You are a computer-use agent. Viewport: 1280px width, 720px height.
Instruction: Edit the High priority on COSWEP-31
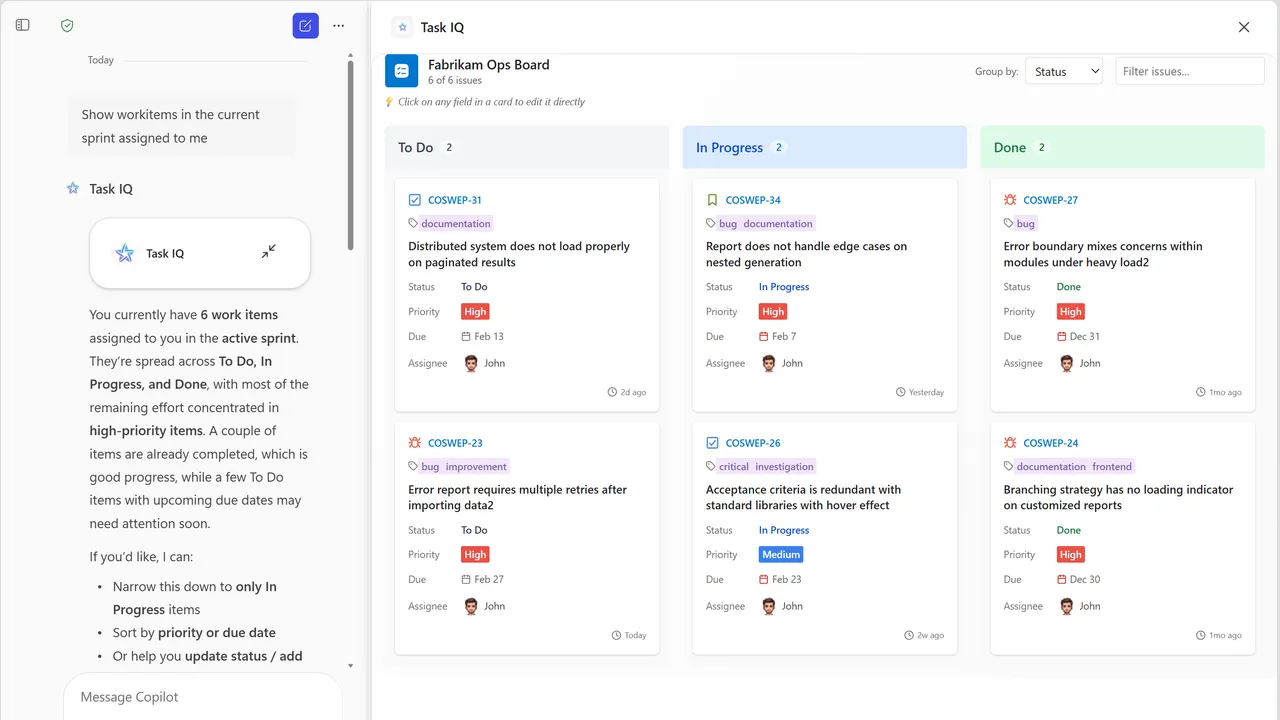click(x=475, y=312)
